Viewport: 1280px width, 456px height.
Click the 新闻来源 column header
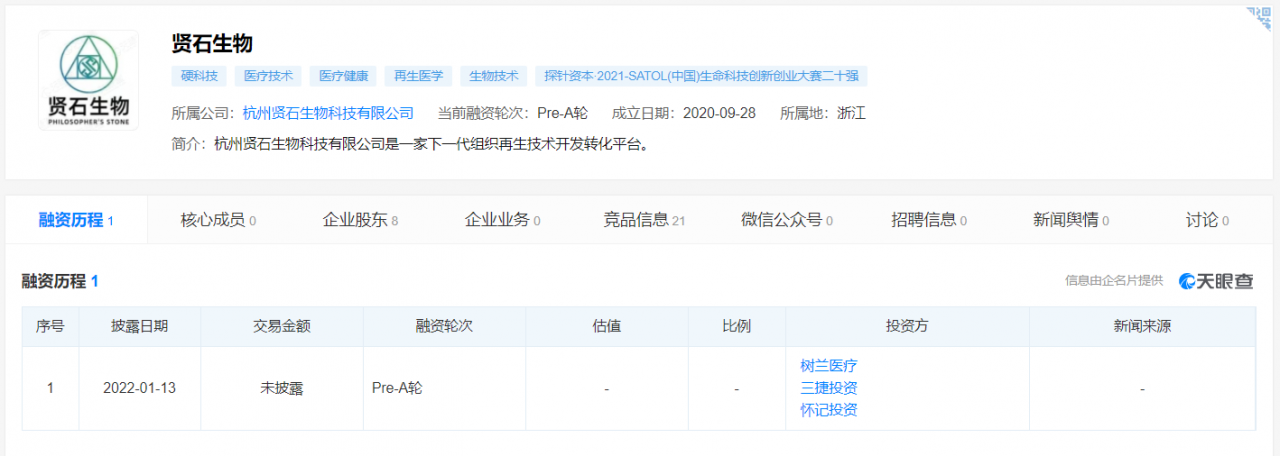pos(1142,326)
